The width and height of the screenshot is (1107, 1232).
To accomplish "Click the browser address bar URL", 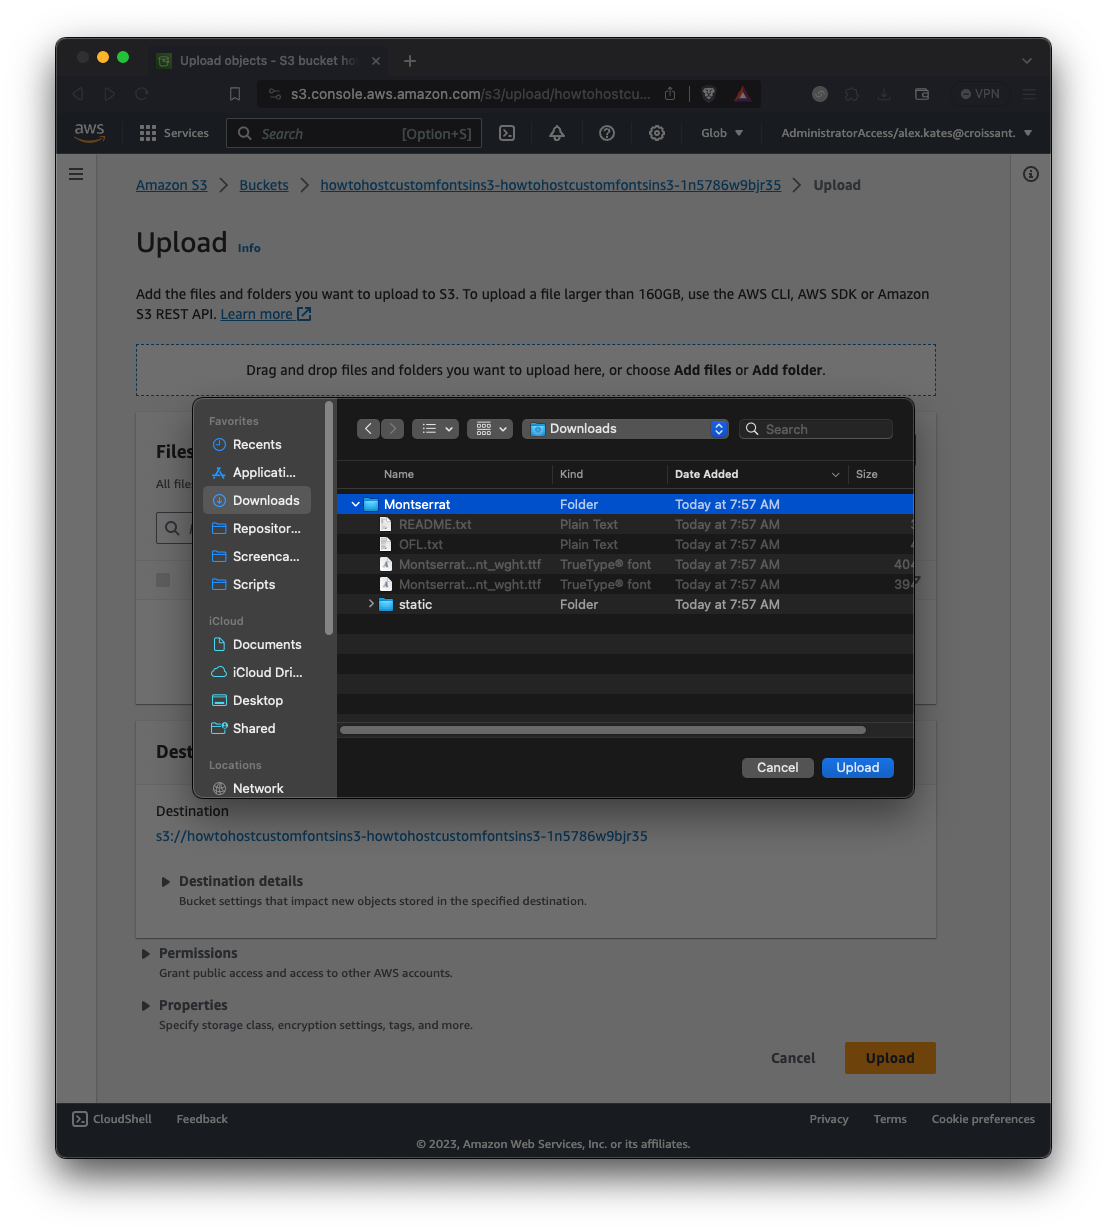I will tap(470, 94).
